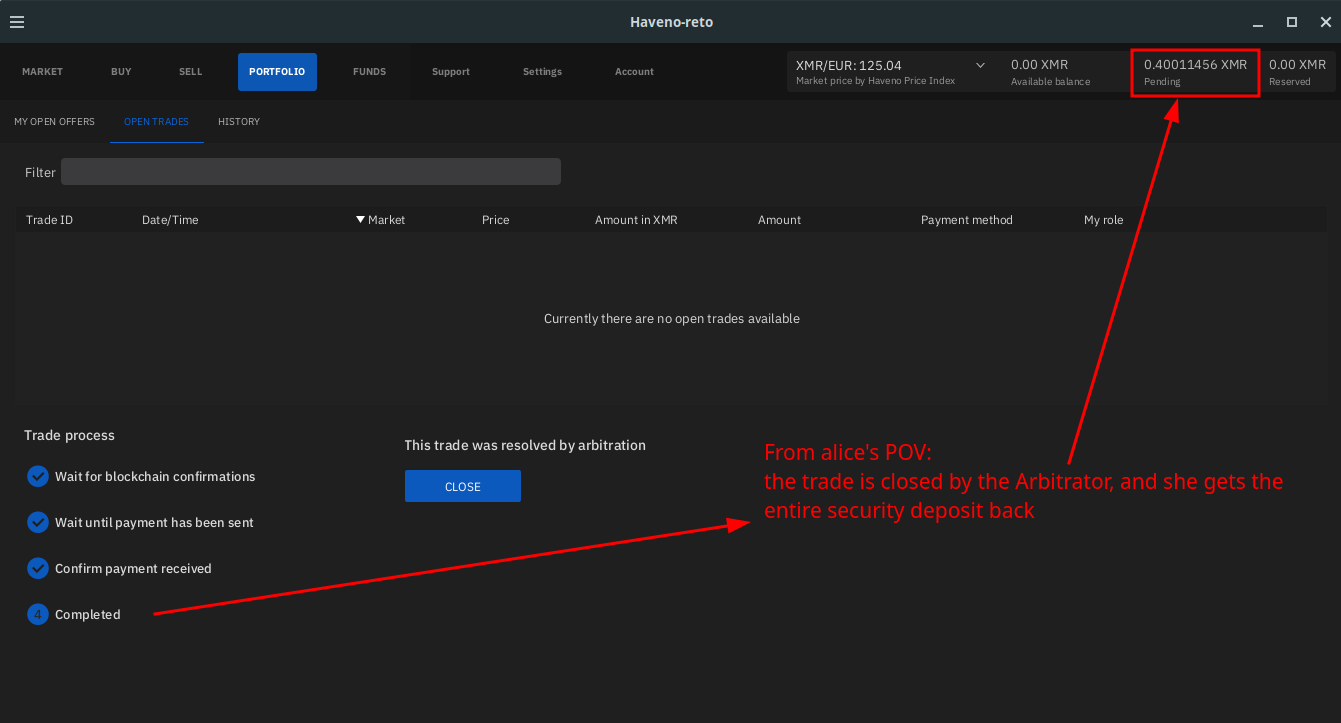The height and width of the screenshot is (723, 1341).
Task: Minimize the Haveno-reto window
Action: coord(1258,22)
